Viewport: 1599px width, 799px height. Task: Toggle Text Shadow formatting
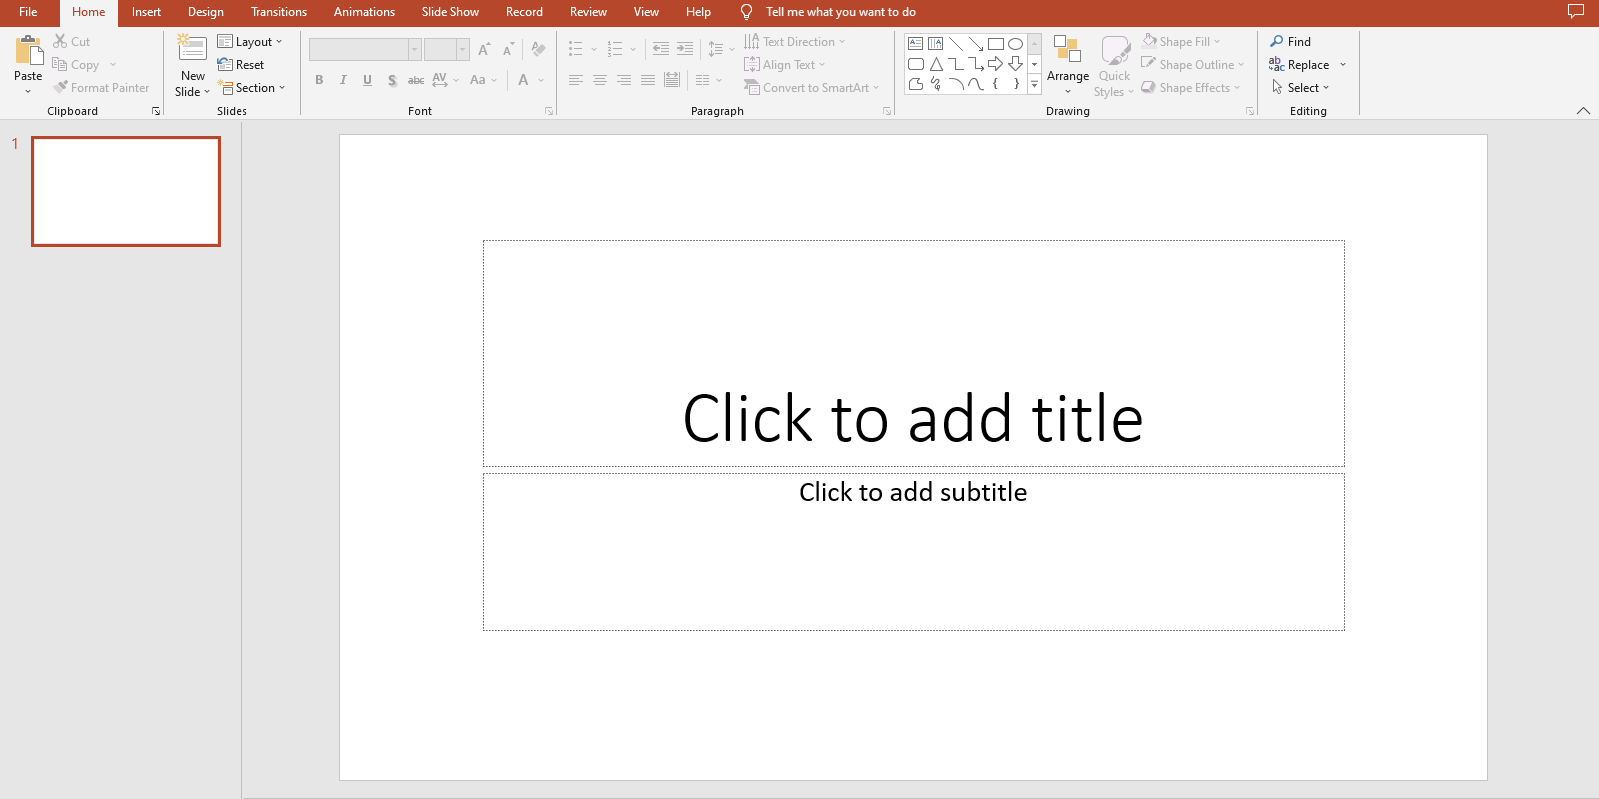pyautogui.click(x=392, y=80)
